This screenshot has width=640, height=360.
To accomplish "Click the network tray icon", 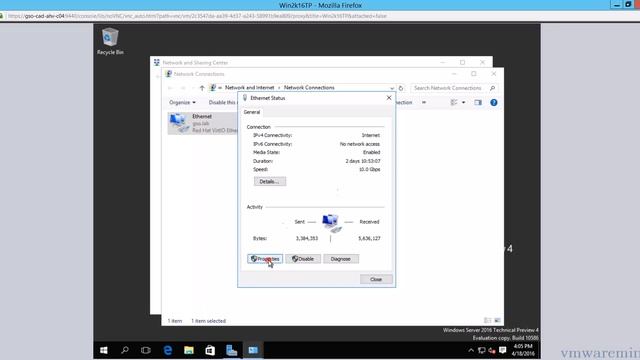I will (482, 350).
